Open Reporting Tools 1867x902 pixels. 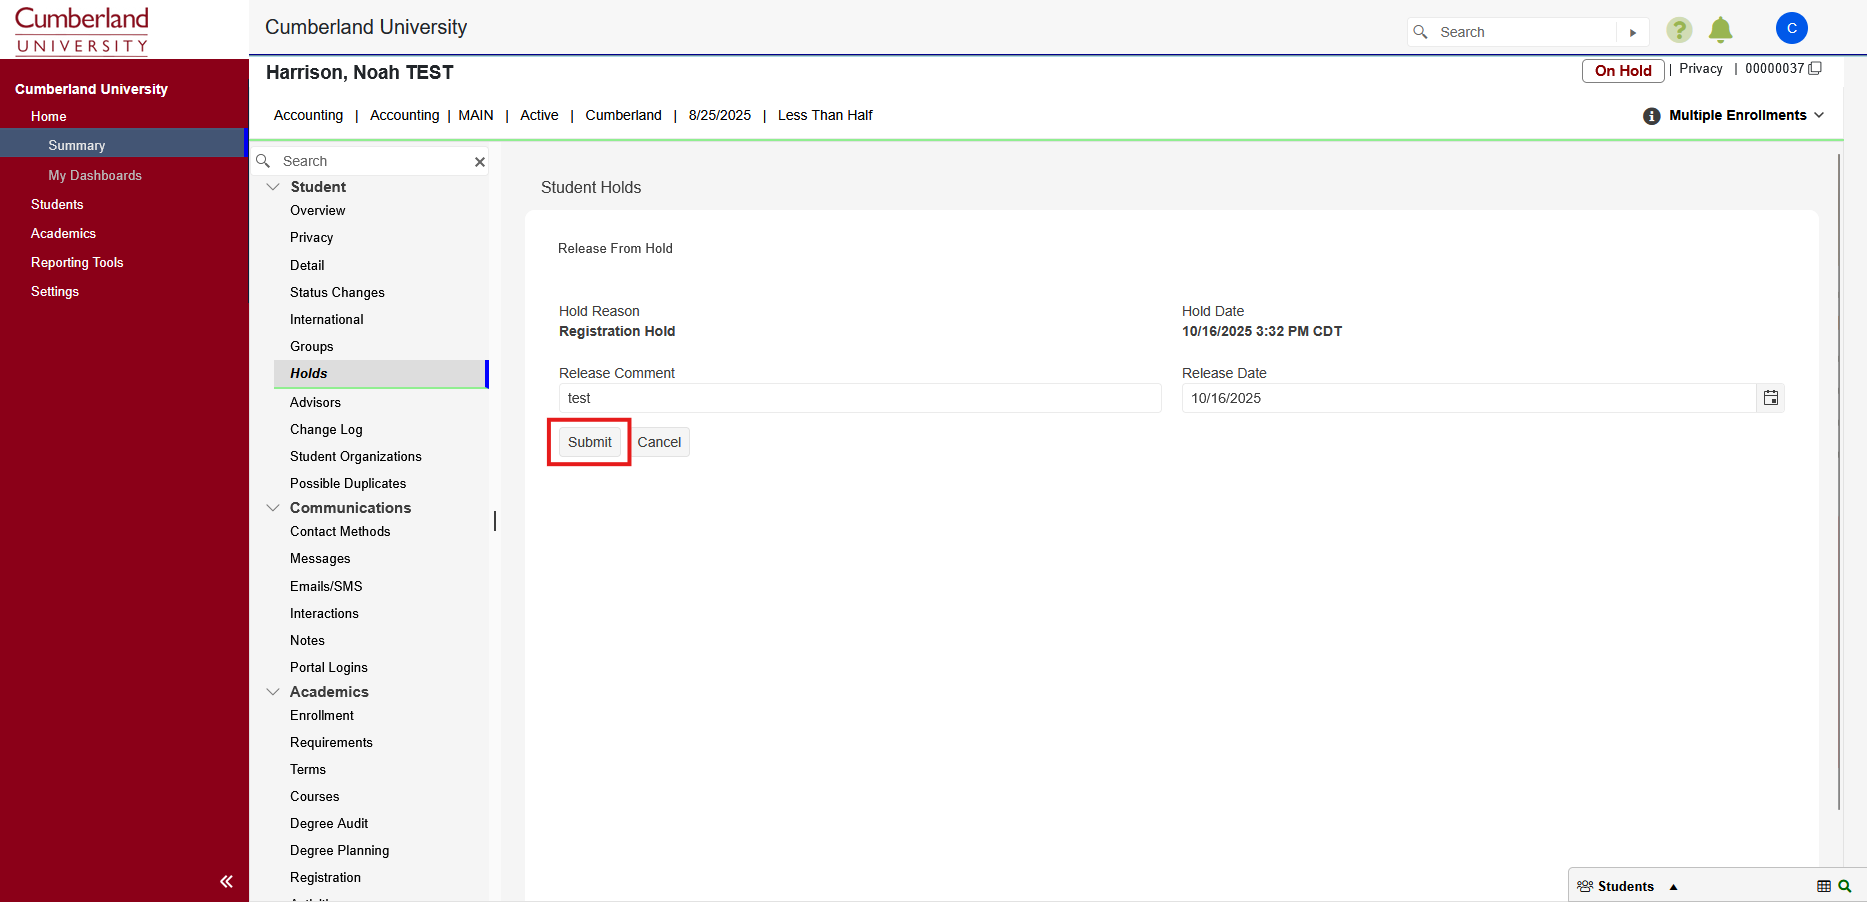[77, 262]
